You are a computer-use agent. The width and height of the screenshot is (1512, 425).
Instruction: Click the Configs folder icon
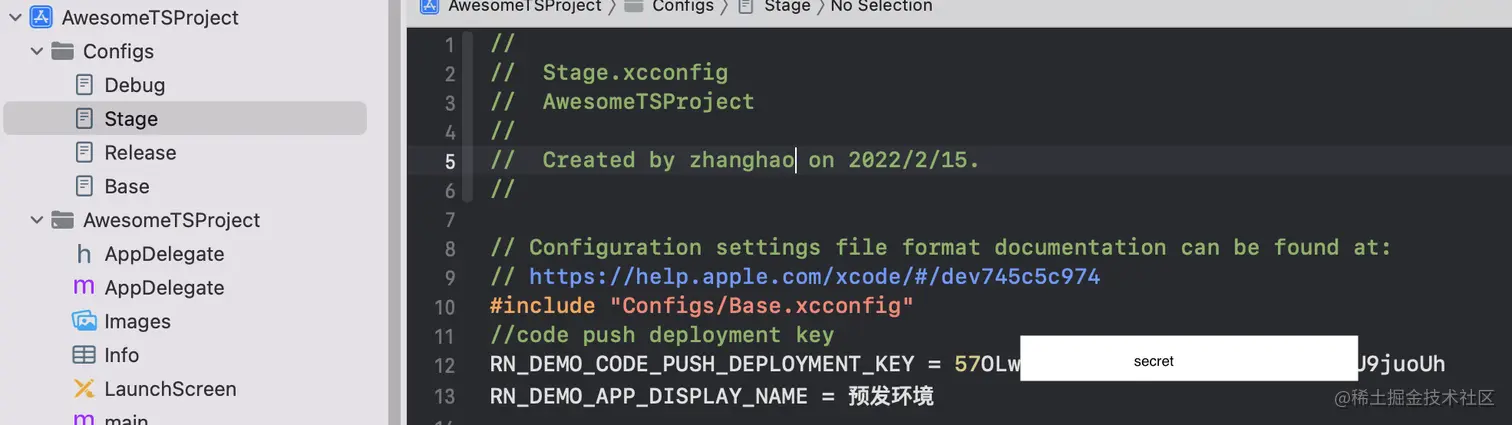click(63, 51)
